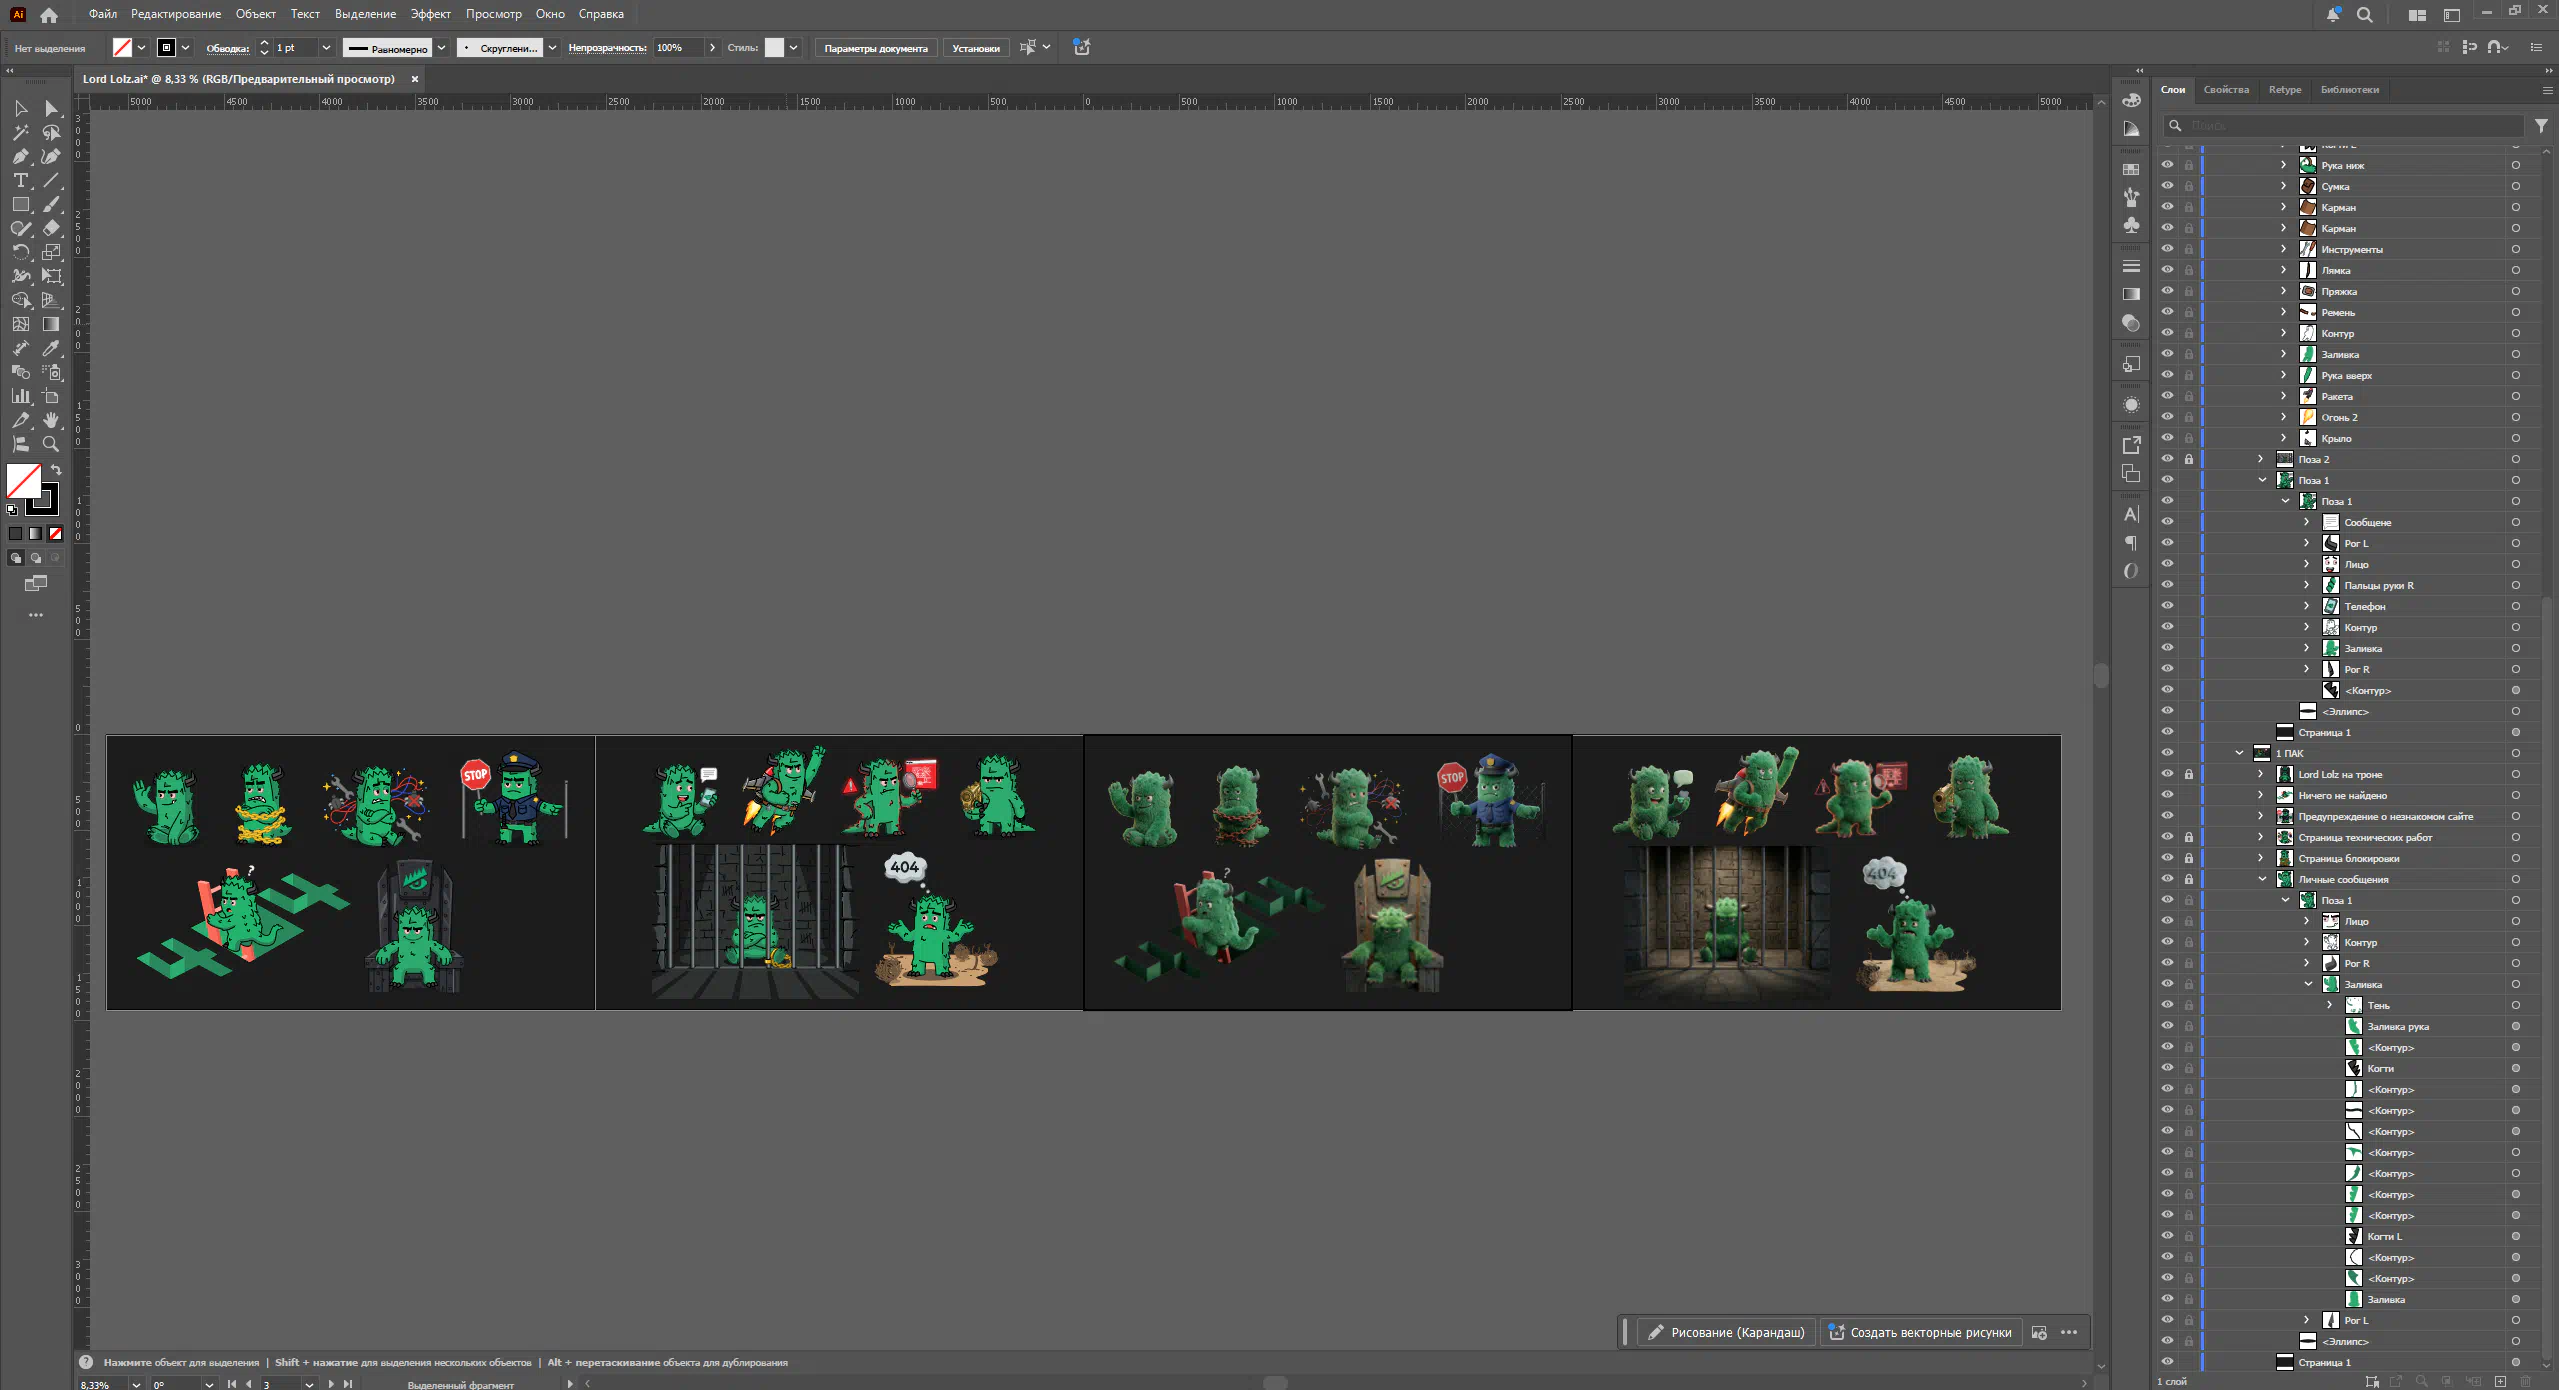The height and width of the screenshot is (1390, 2559).
Task: Activate the Hand tool
Action: coord(51,421)
